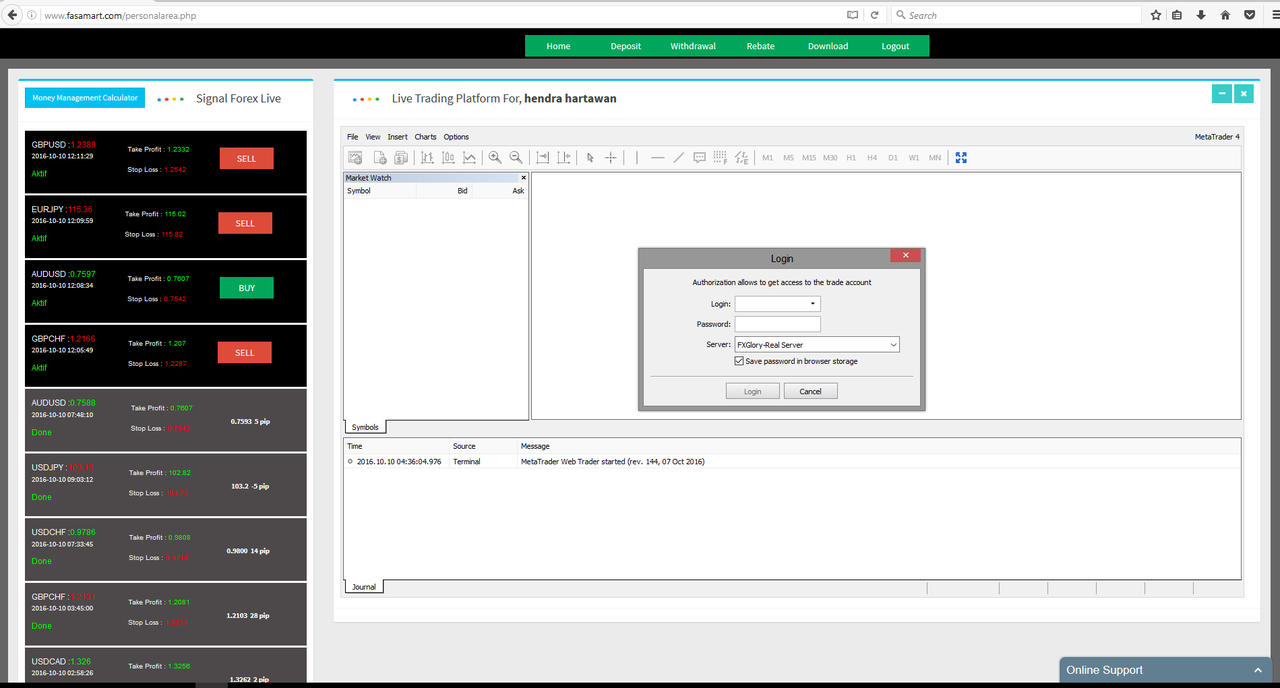
Task: Click BUY button for AUDUSD signal
Action: click(x=246, y=288)
